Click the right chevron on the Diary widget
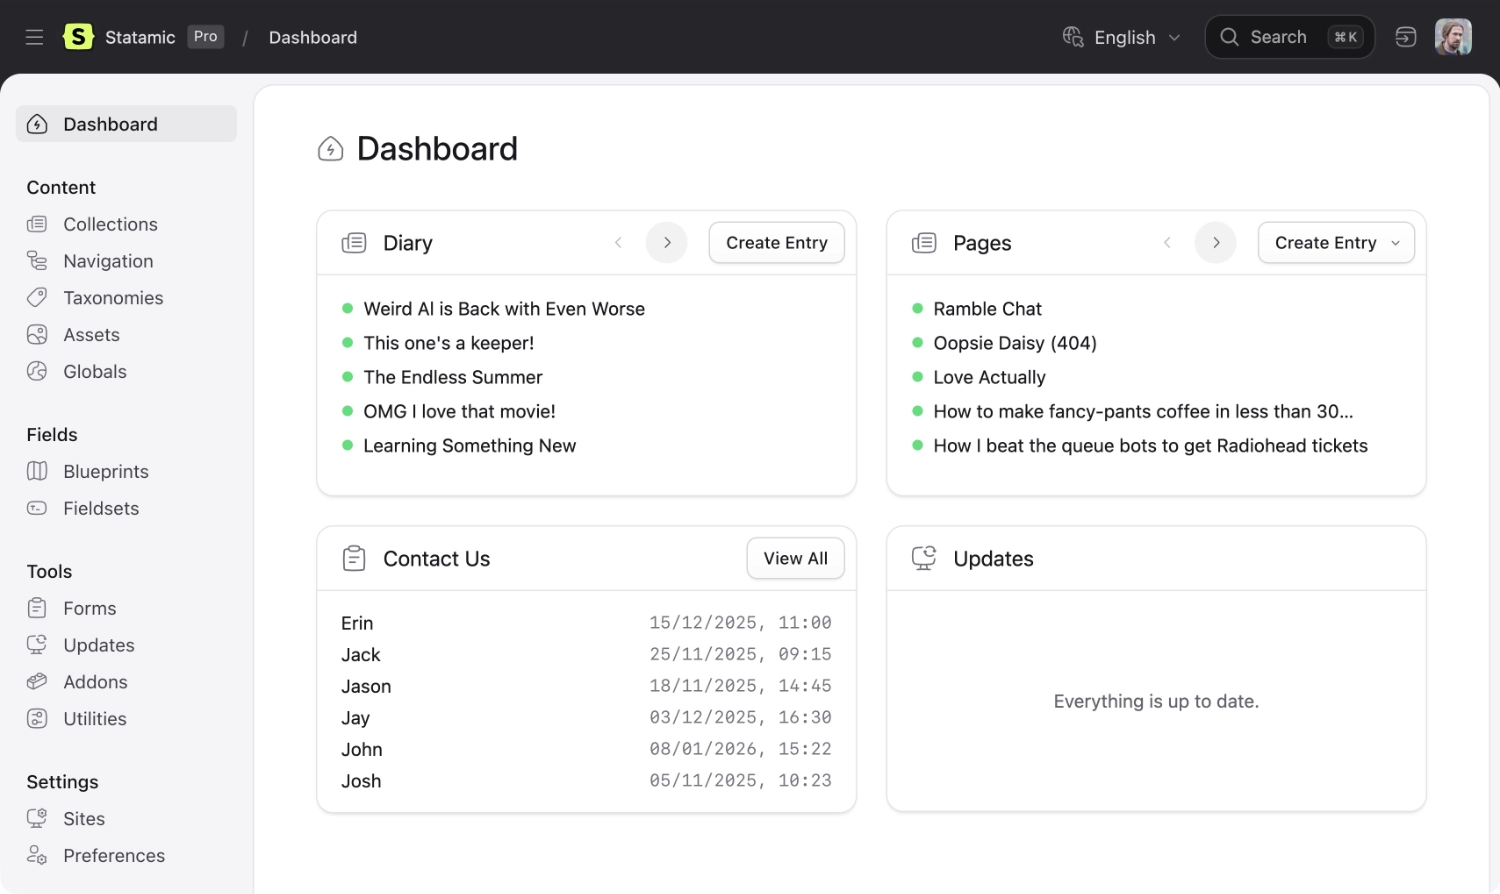The image size is (1500, 894). [x=666, y=242]
